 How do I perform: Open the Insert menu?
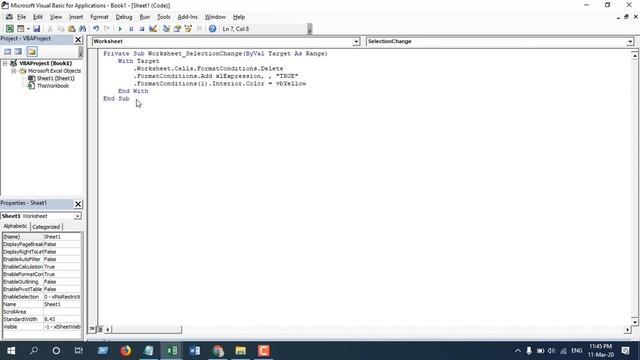(76, 17)
